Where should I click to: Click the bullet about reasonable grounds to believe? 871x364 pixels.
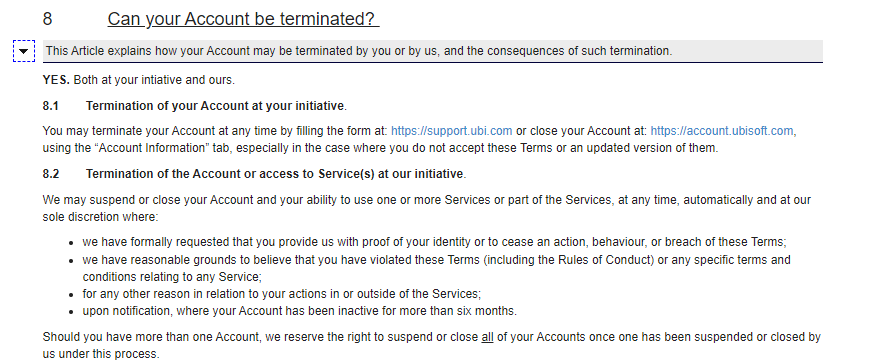coord(437,268)
